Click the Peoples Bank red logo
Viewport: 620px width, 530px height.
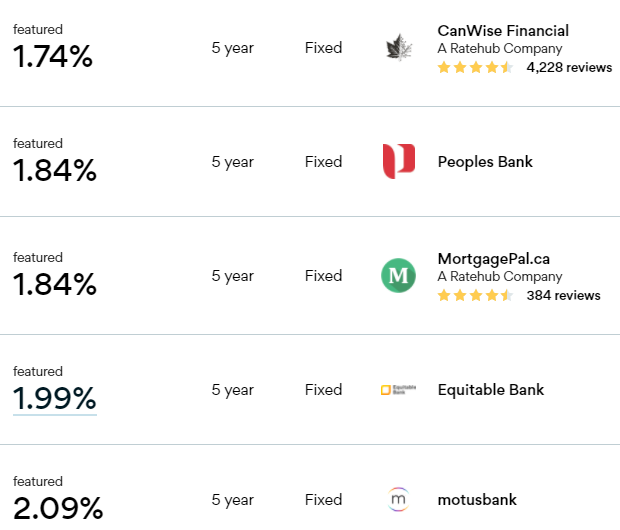click(399, 161)
